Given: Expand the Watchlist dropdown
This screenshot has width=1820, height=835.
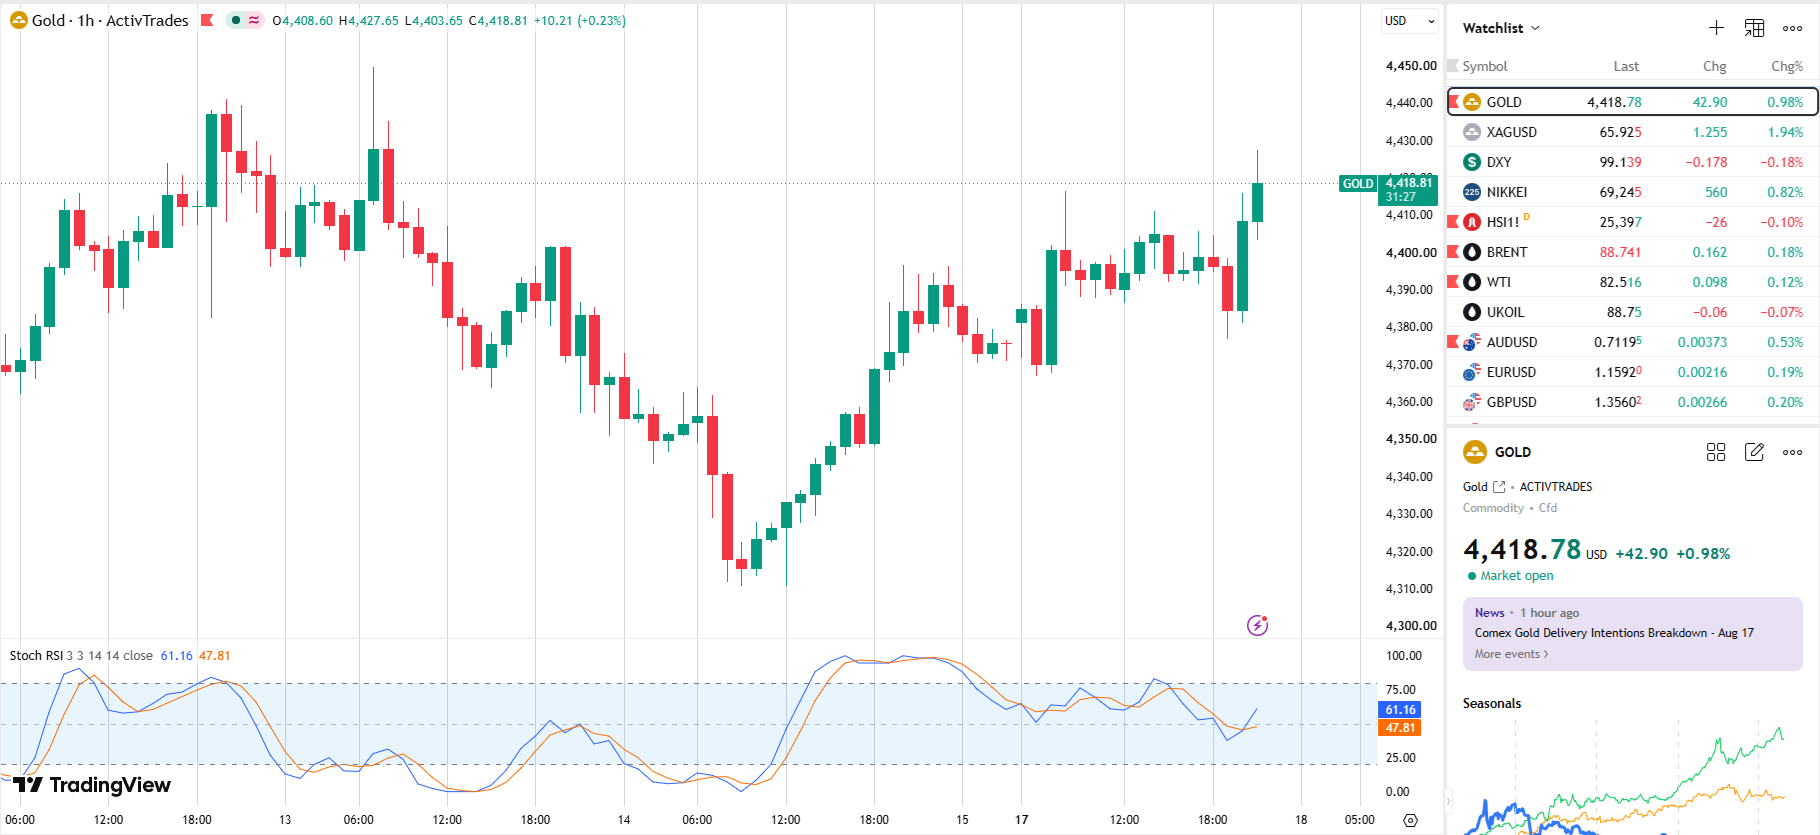Looking at the screenshot, I should 1501,28.
